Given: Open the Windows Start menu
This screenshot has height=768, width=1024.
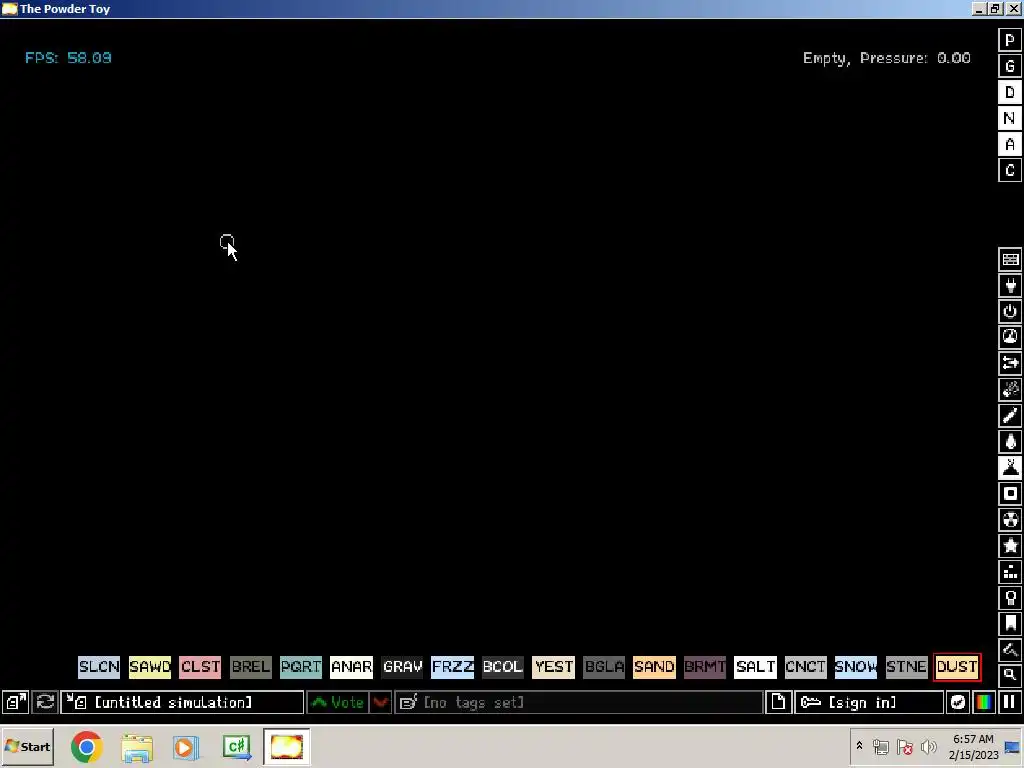Looking at the screenshot, I should click(x=27, y=746).
